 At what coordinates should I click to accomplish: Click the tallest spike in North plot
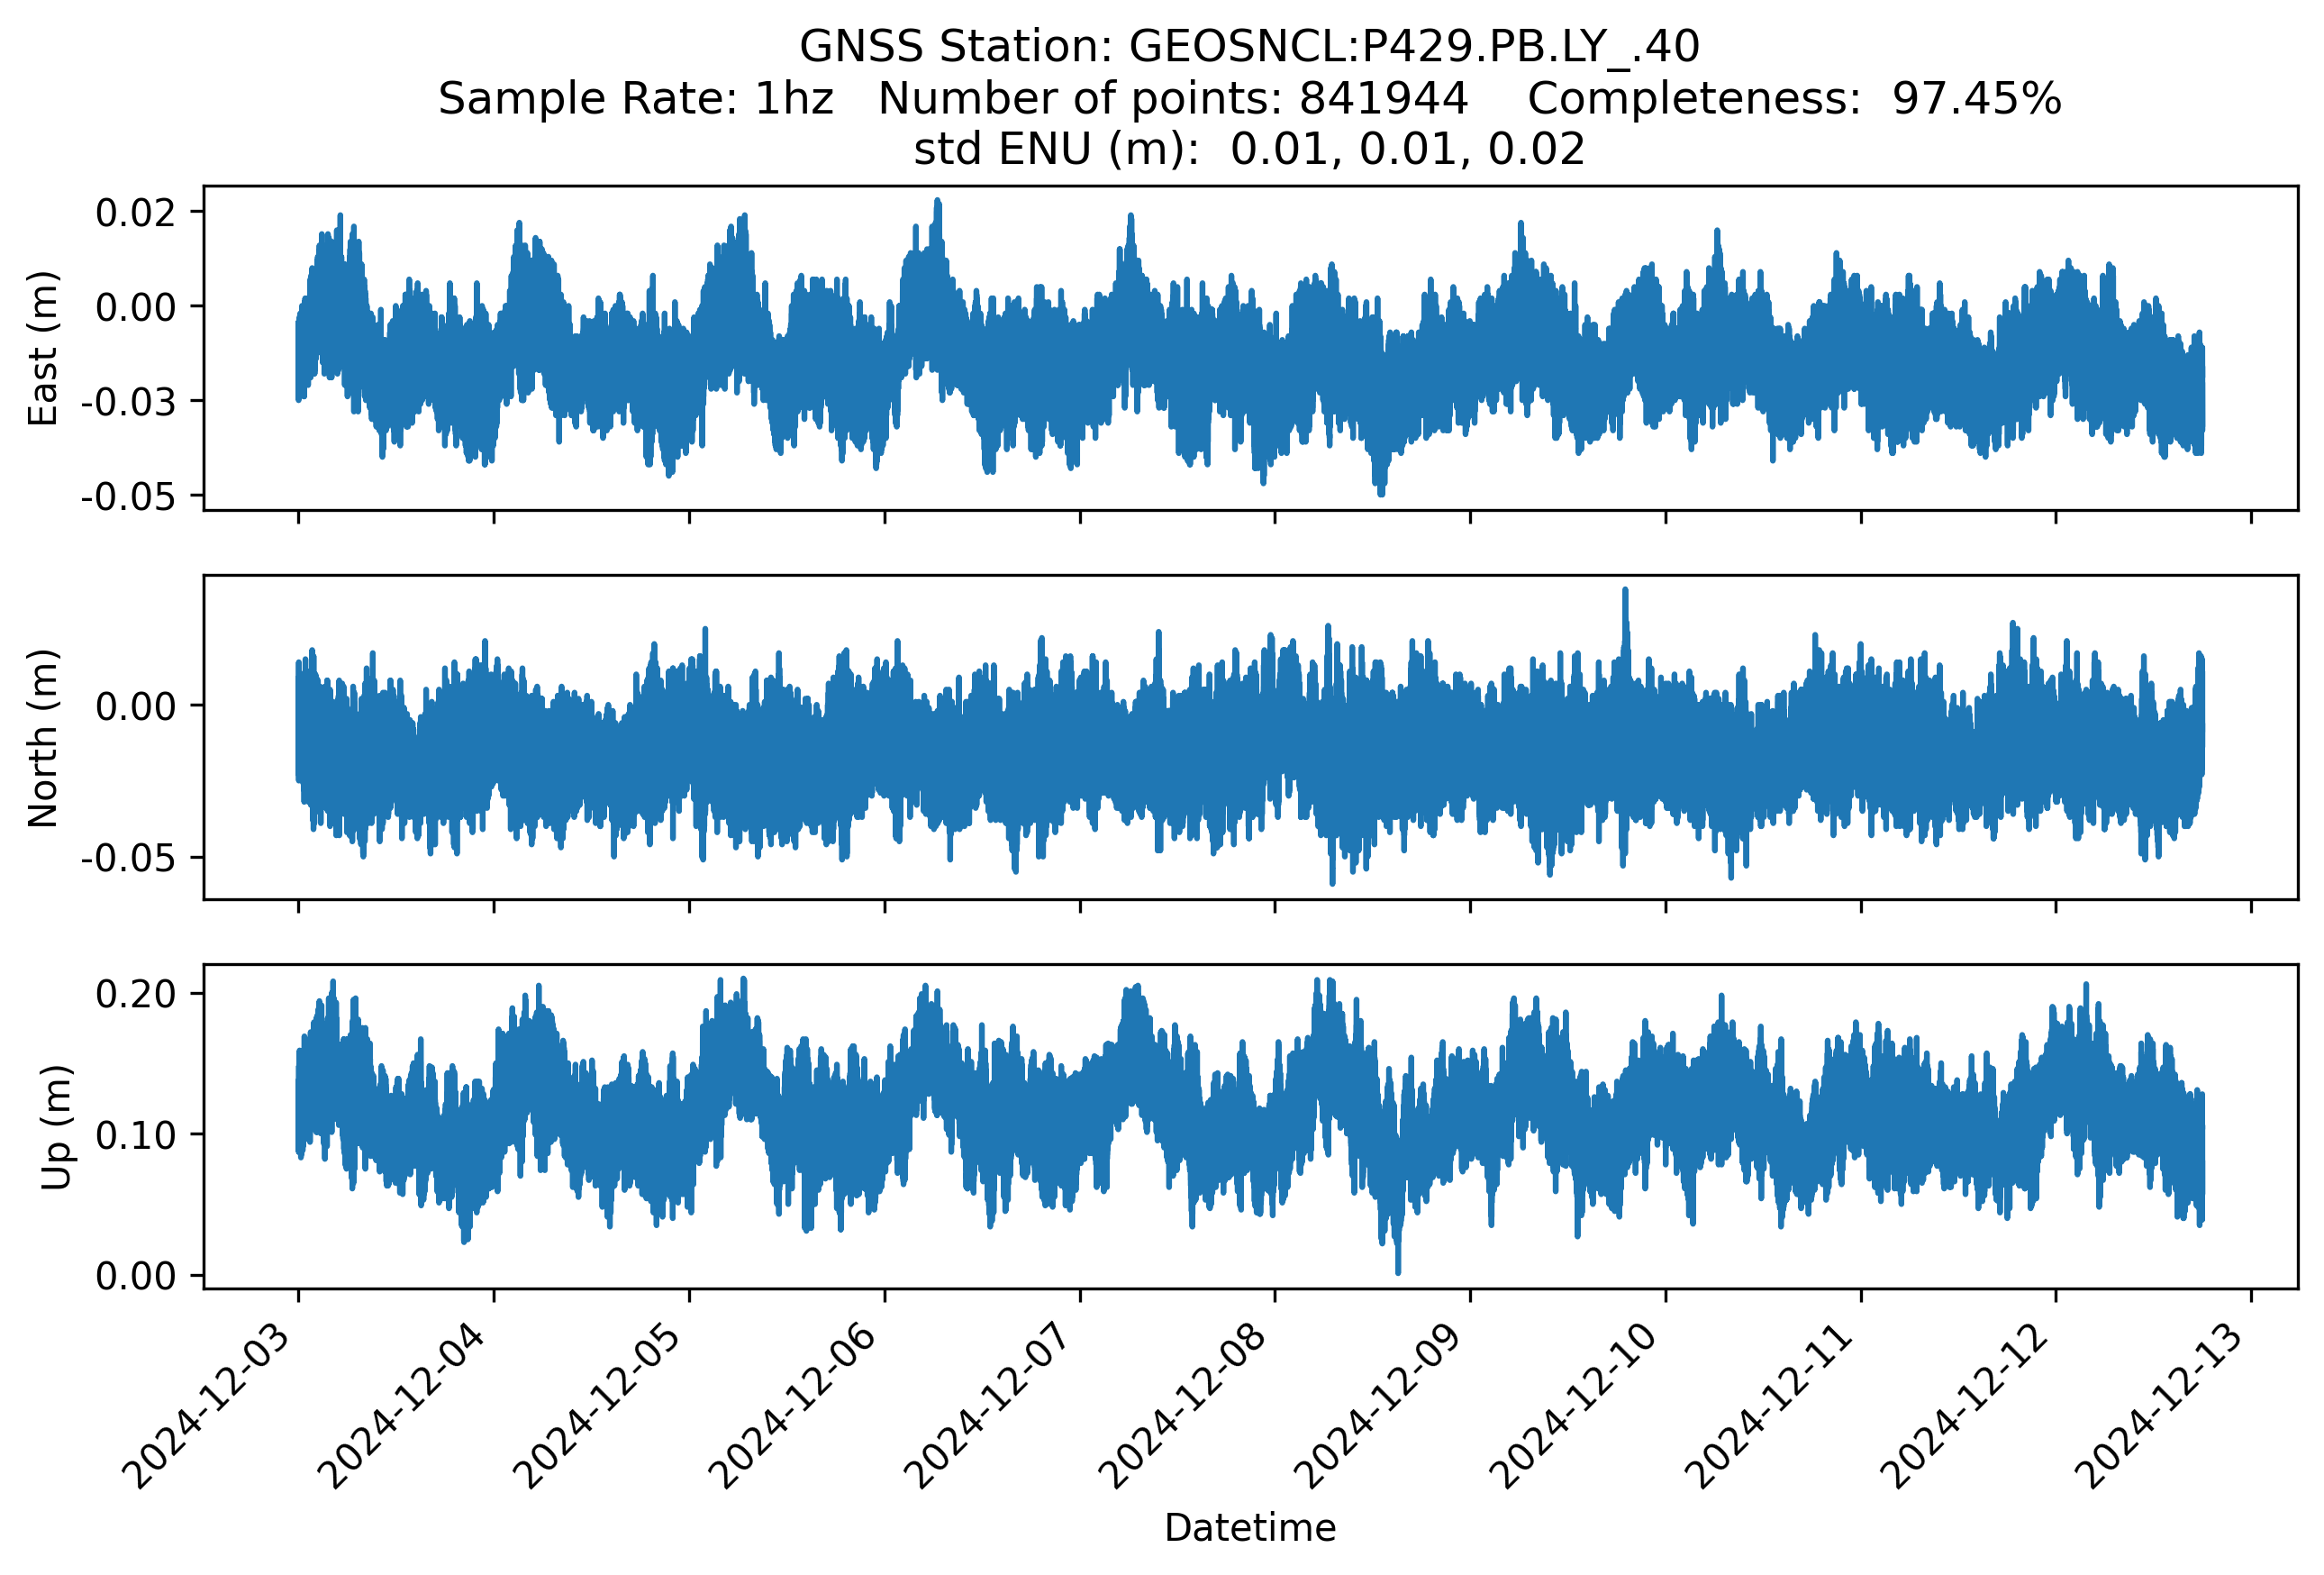pos(1625,594)
